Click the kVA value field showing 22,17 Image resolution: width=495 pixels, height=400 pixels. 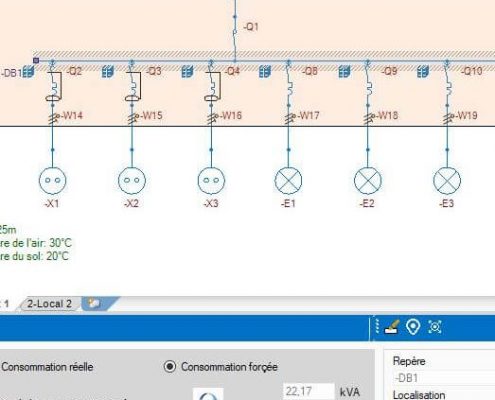click(309, 391)
